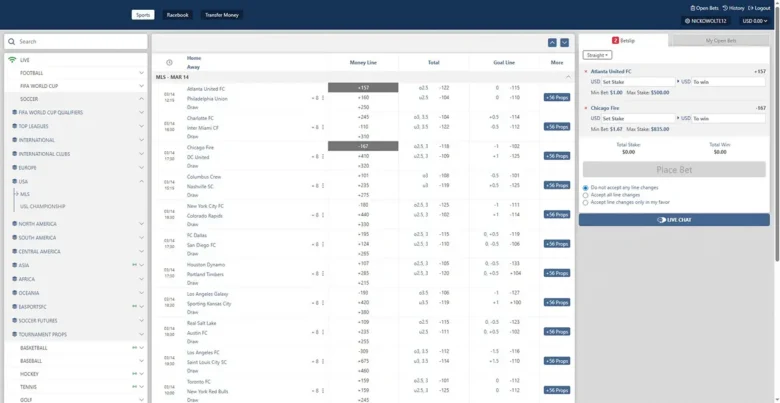Collapse the MLS - MAR 14 section
This screenshot has width=780, height=403.
[568, 77]
